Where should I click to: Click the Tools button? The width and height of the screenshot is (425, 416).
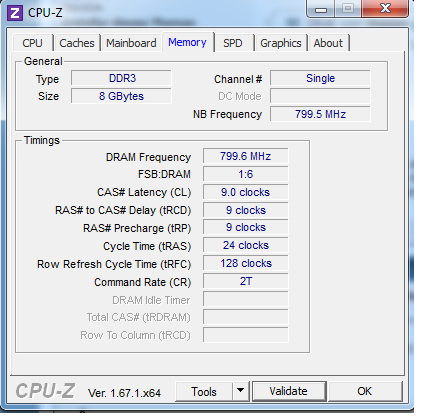coord(204,392)
